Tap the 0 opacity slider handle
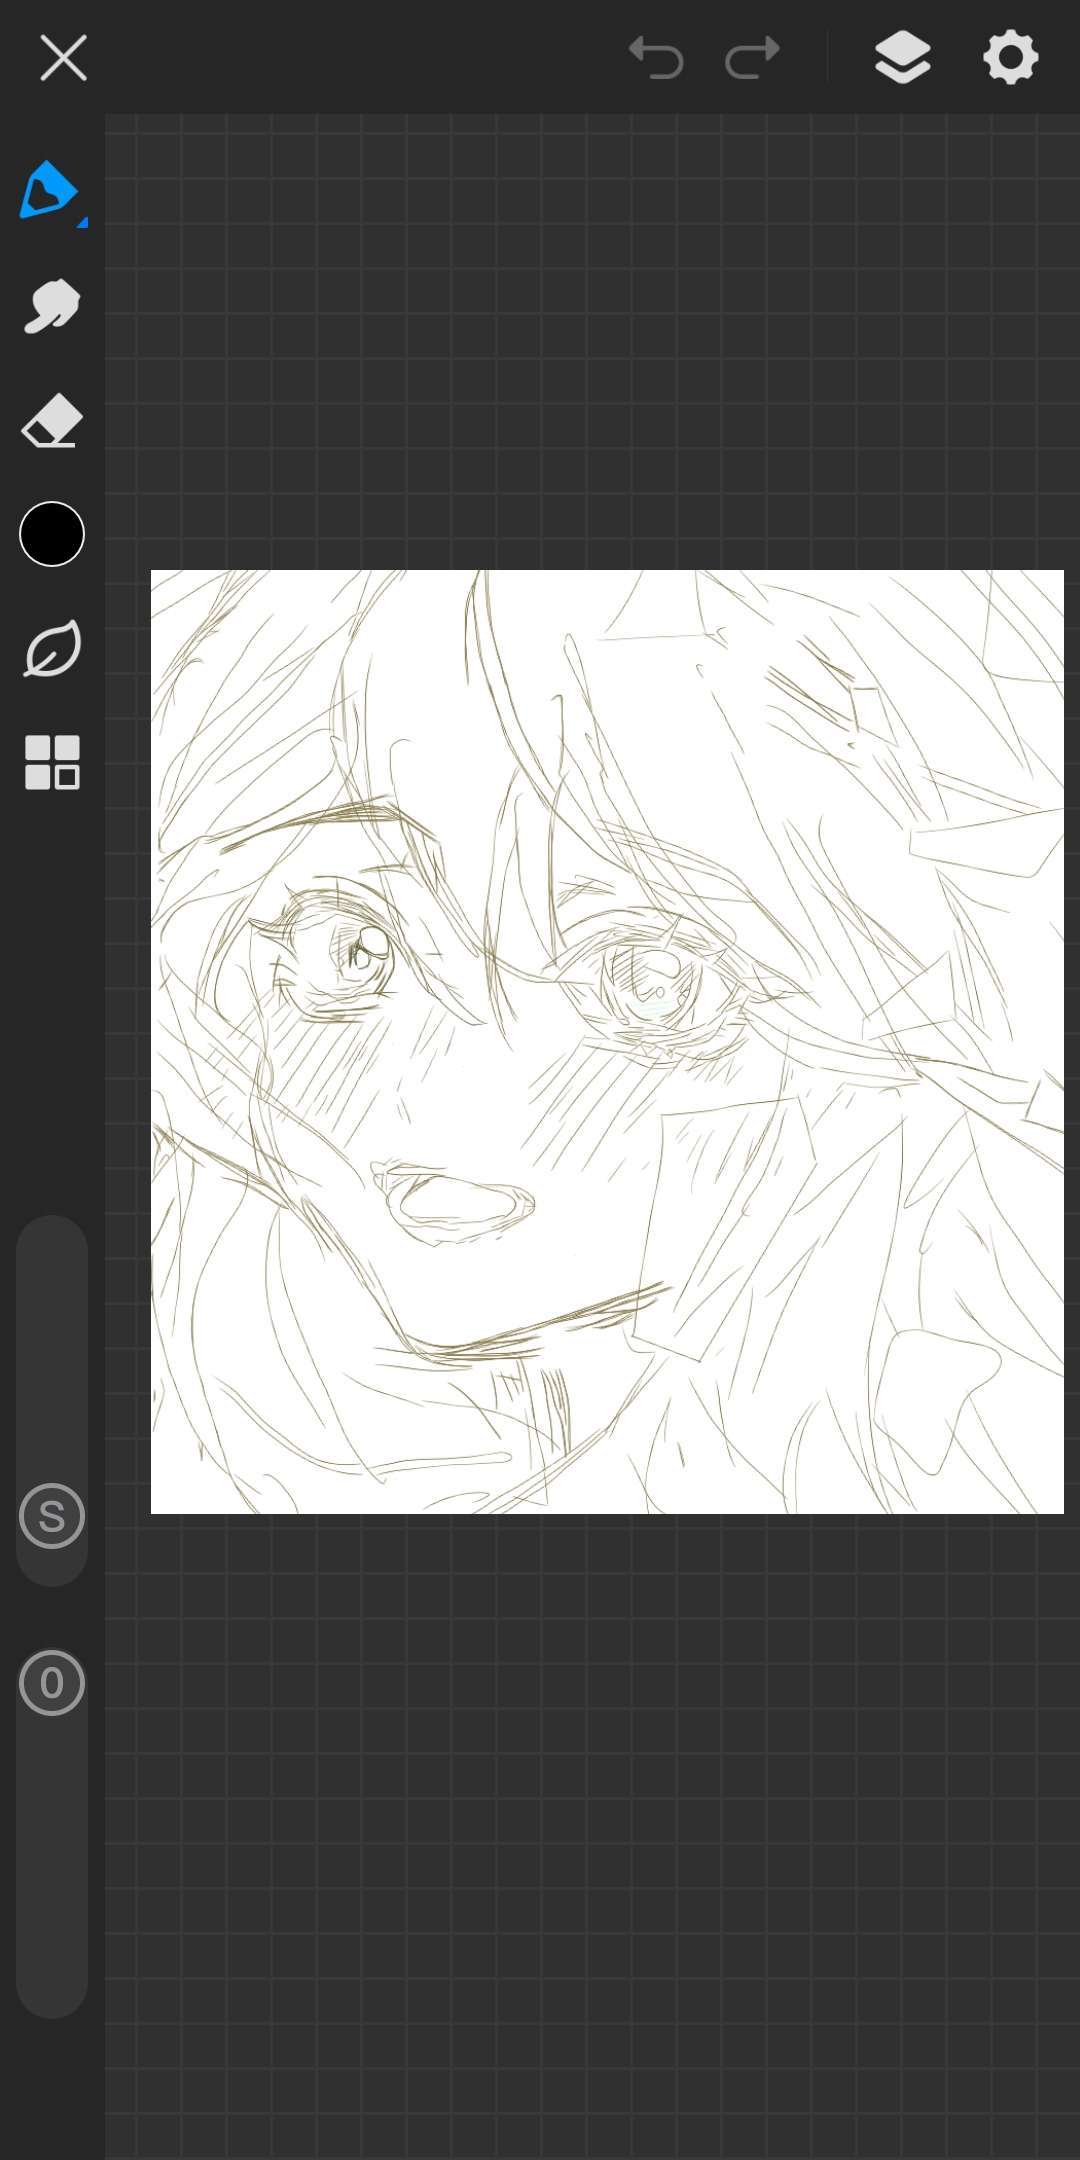 tap(52, 1683)
